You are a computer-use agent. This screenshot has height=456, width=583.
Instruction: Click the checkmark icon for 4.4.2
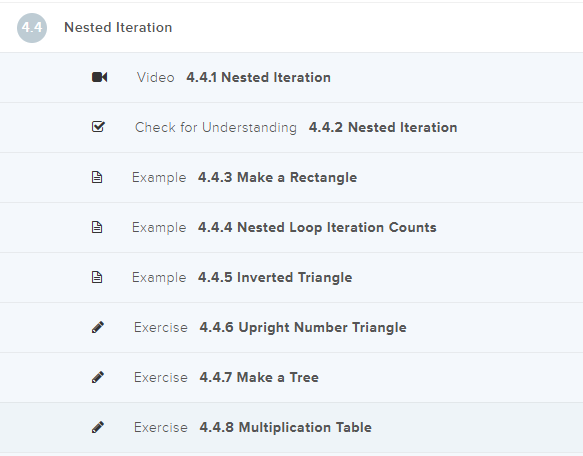coord(99,127)
